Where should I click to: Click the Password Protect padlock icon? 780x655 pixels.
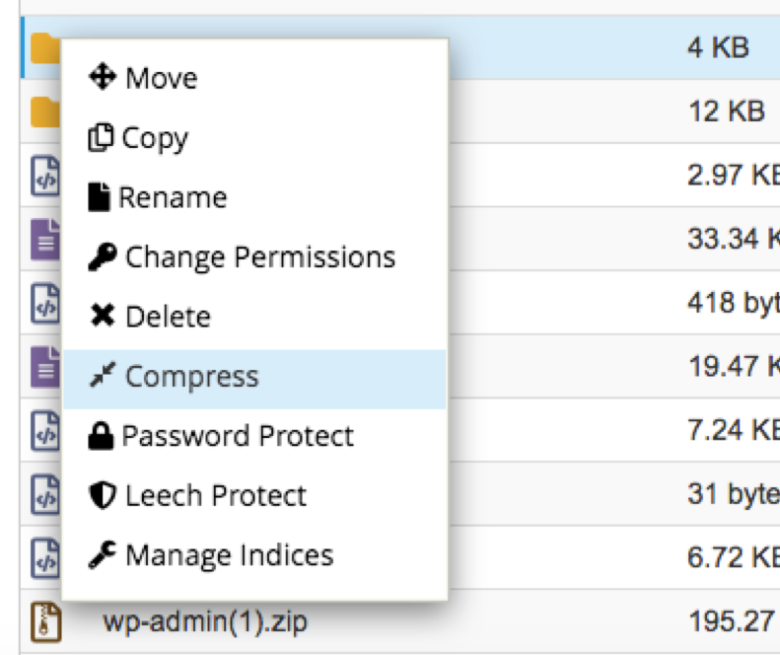click(x=100, y=436)
